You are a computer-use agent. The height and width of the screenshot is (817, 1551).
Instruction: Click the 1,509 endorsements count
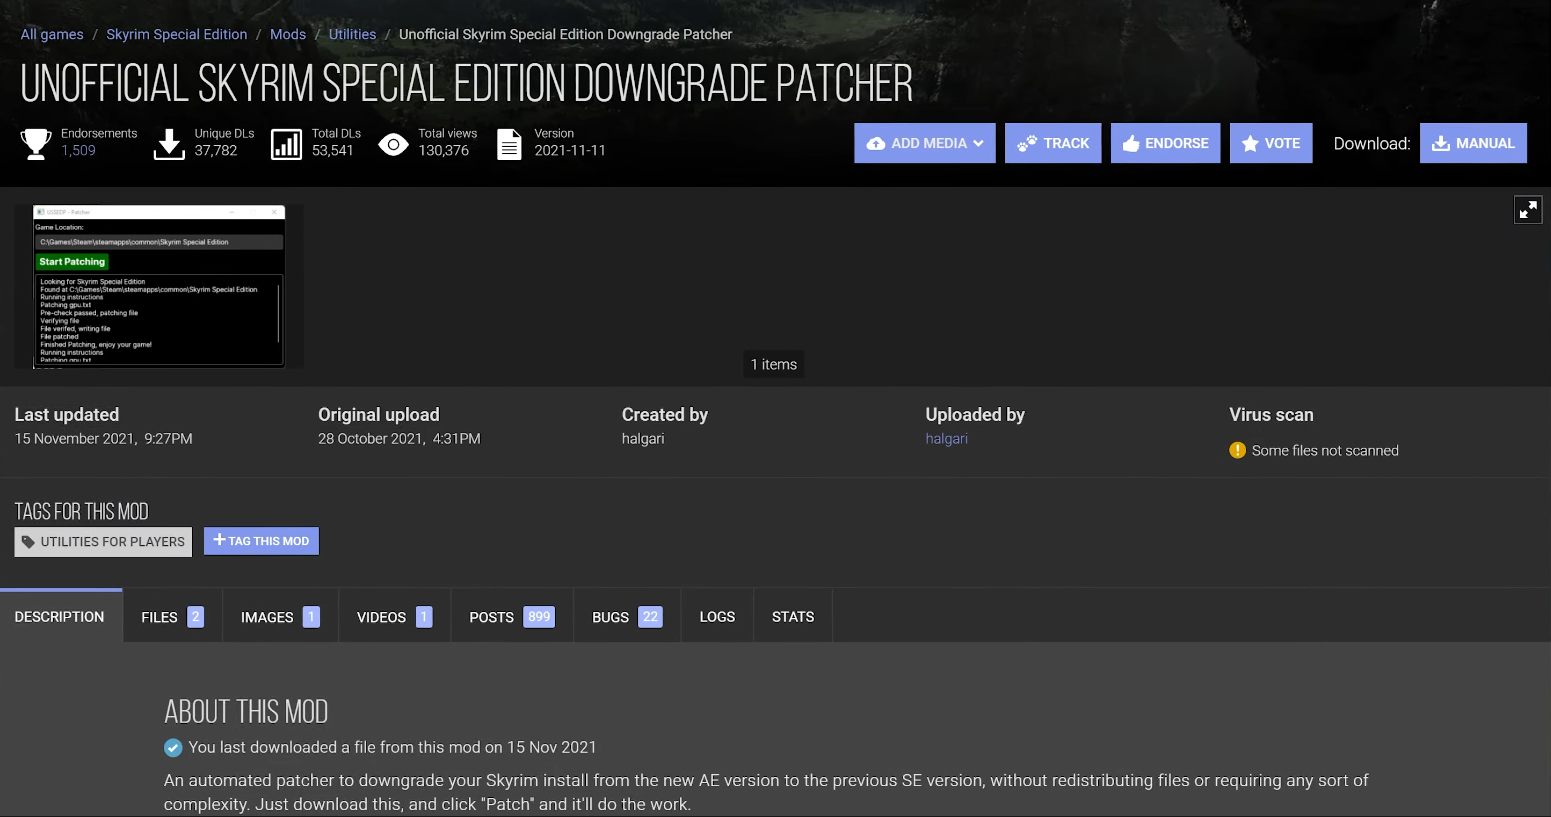coord(78,151)
